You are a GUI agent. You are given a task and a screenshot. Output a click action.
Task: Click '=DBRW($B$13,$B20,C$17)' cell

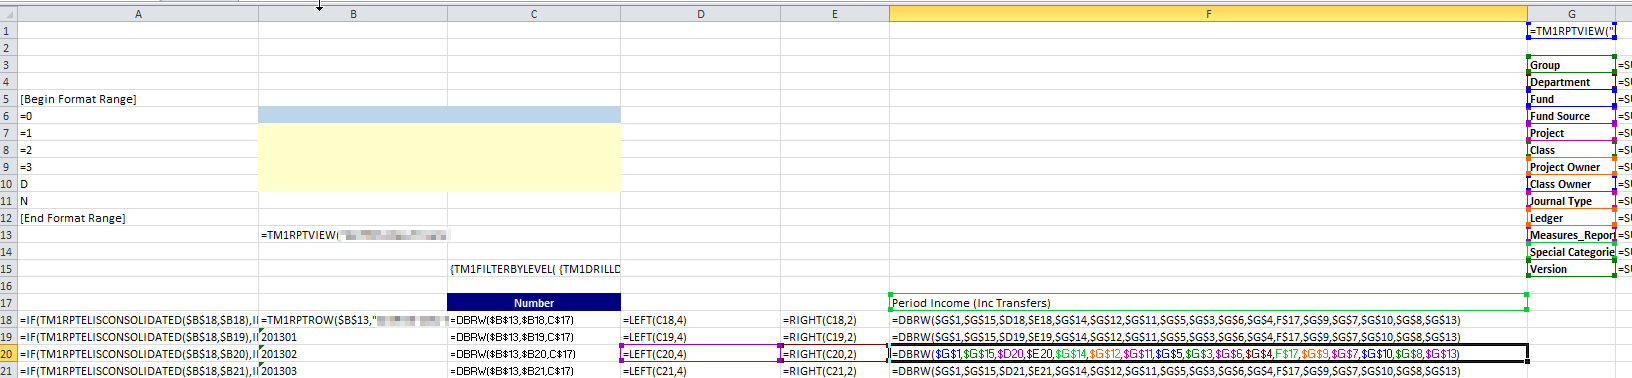[534, 354]
